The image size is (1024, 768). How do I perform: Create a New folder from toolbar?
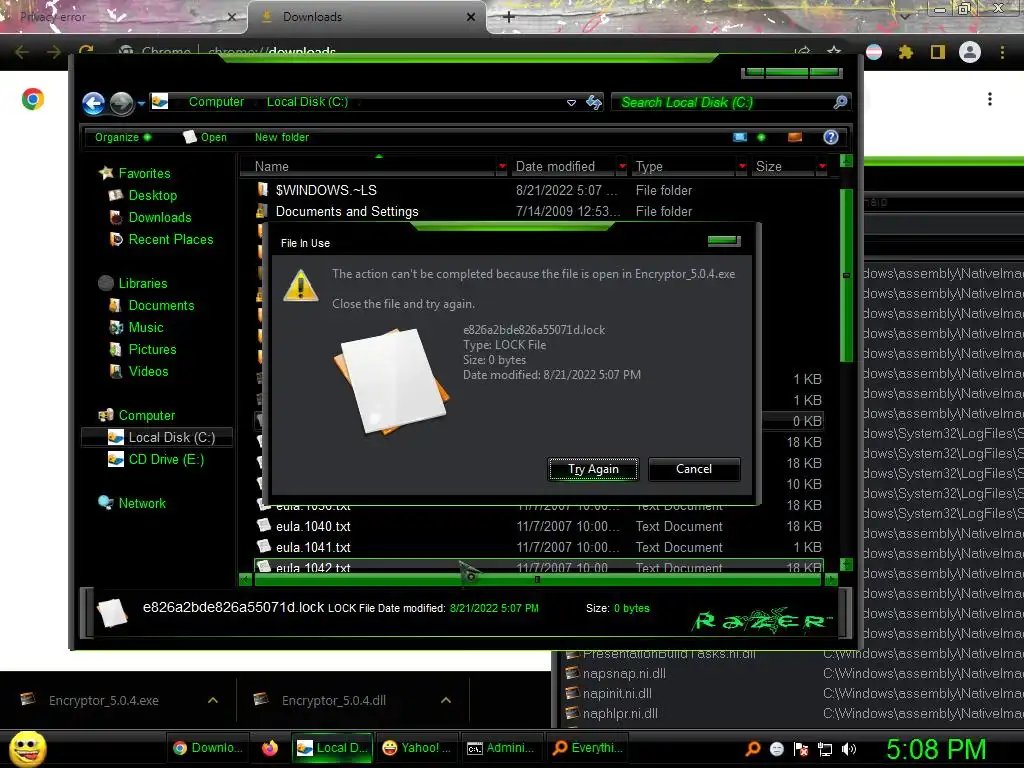tap(281, 137)
